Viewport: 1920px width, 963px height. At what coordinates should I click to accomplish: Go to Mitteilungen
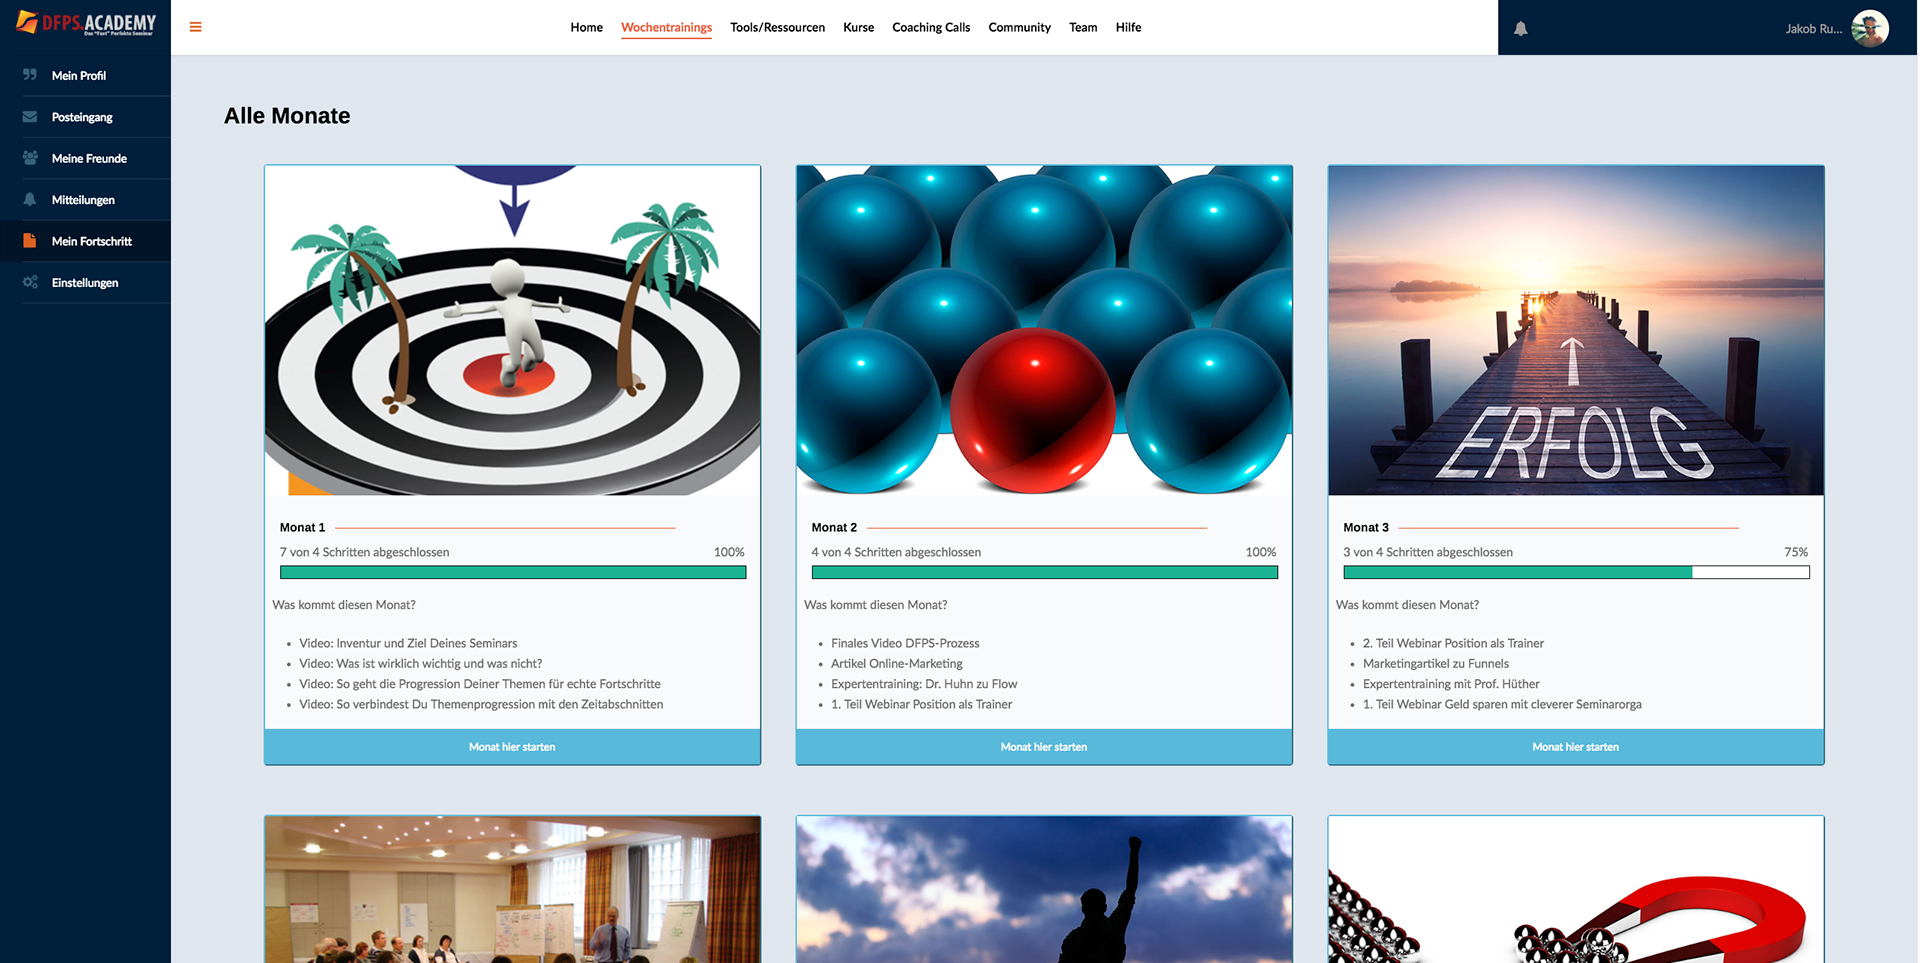click(85, 199)
